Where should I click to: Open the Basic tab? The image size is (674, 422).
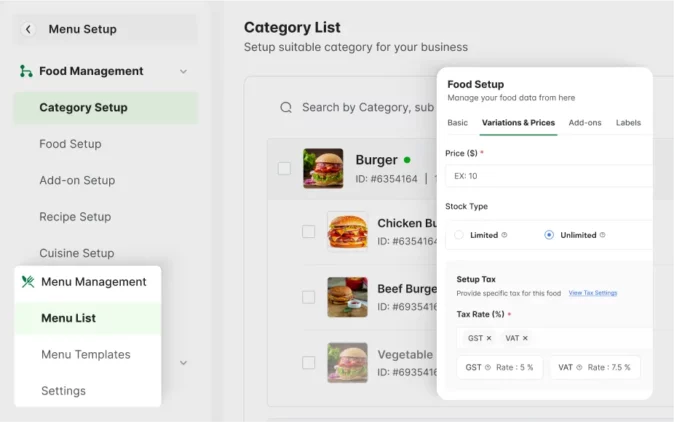point(457,122)
